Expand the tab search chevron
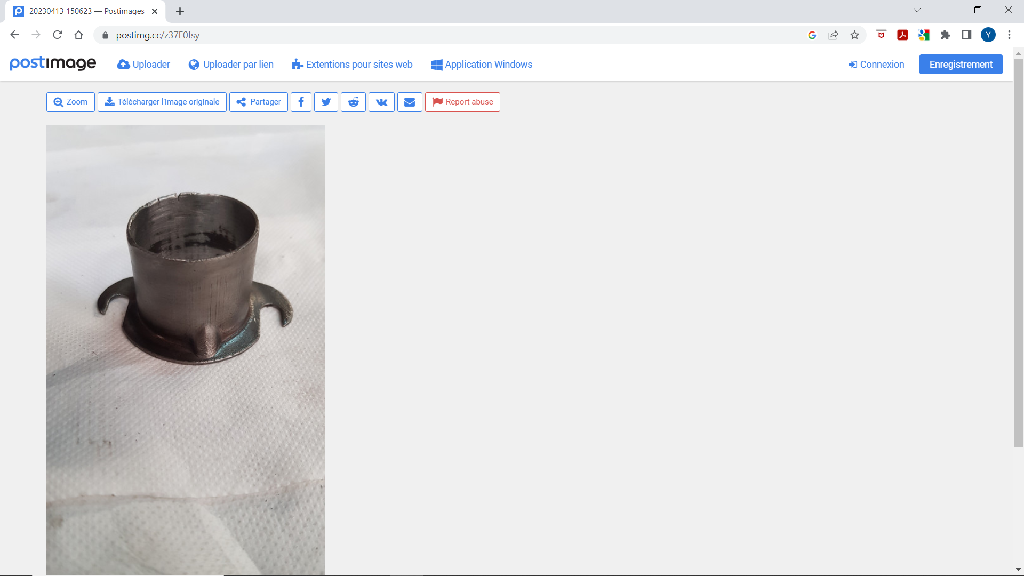The width and height of the screenshot is (1024, 576). click(x=918, y=10)
